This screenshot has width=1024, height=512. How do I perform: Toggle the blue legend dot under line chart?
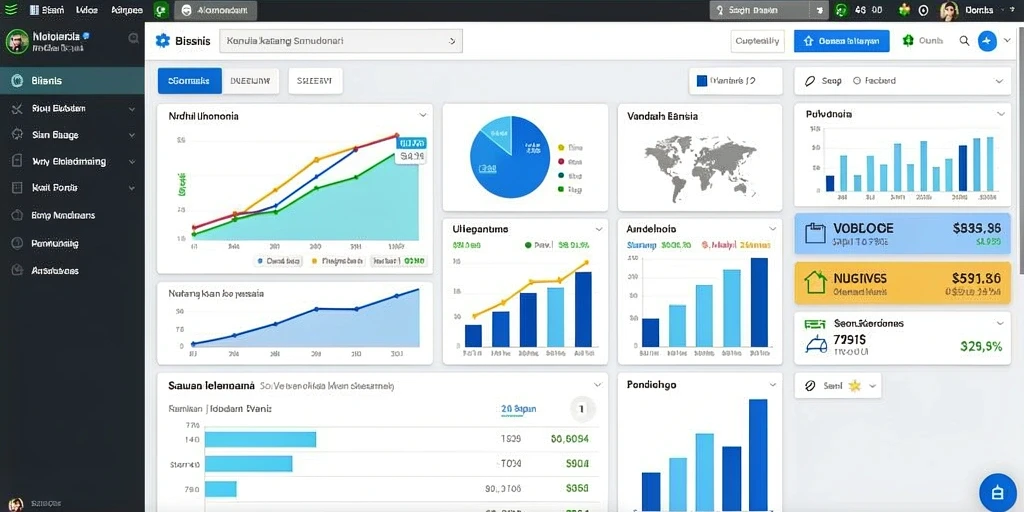pos(260,261)
